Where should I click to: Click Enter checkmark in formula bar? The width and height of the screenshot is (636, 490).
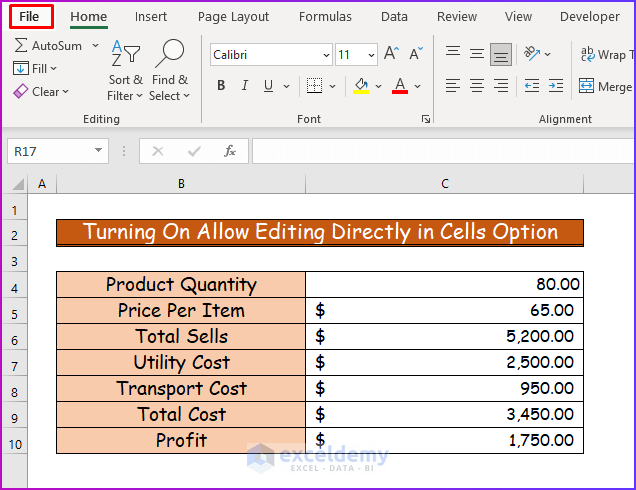[x=194, y=151]
